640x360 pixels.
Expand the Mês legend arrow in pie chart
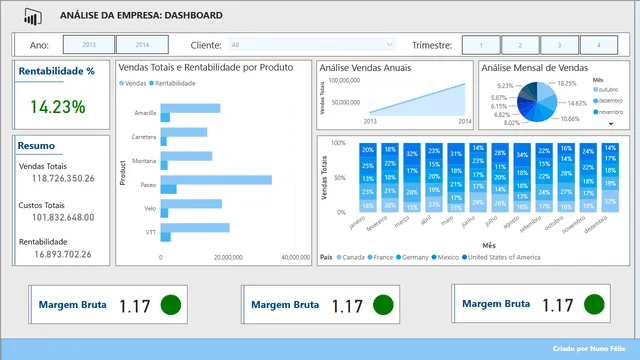611,124
